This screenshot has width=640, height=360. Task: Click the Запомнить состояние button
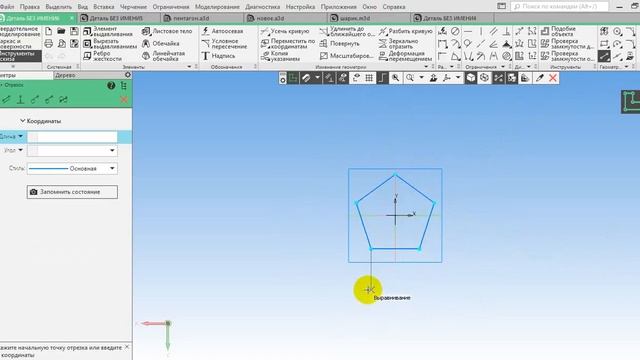(72, 192)
